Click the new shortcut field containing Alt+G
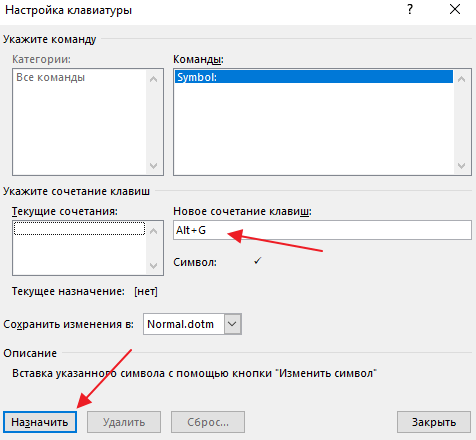Image resolution: width=476 pixels, height=440 pixels. tap(322, 230)
